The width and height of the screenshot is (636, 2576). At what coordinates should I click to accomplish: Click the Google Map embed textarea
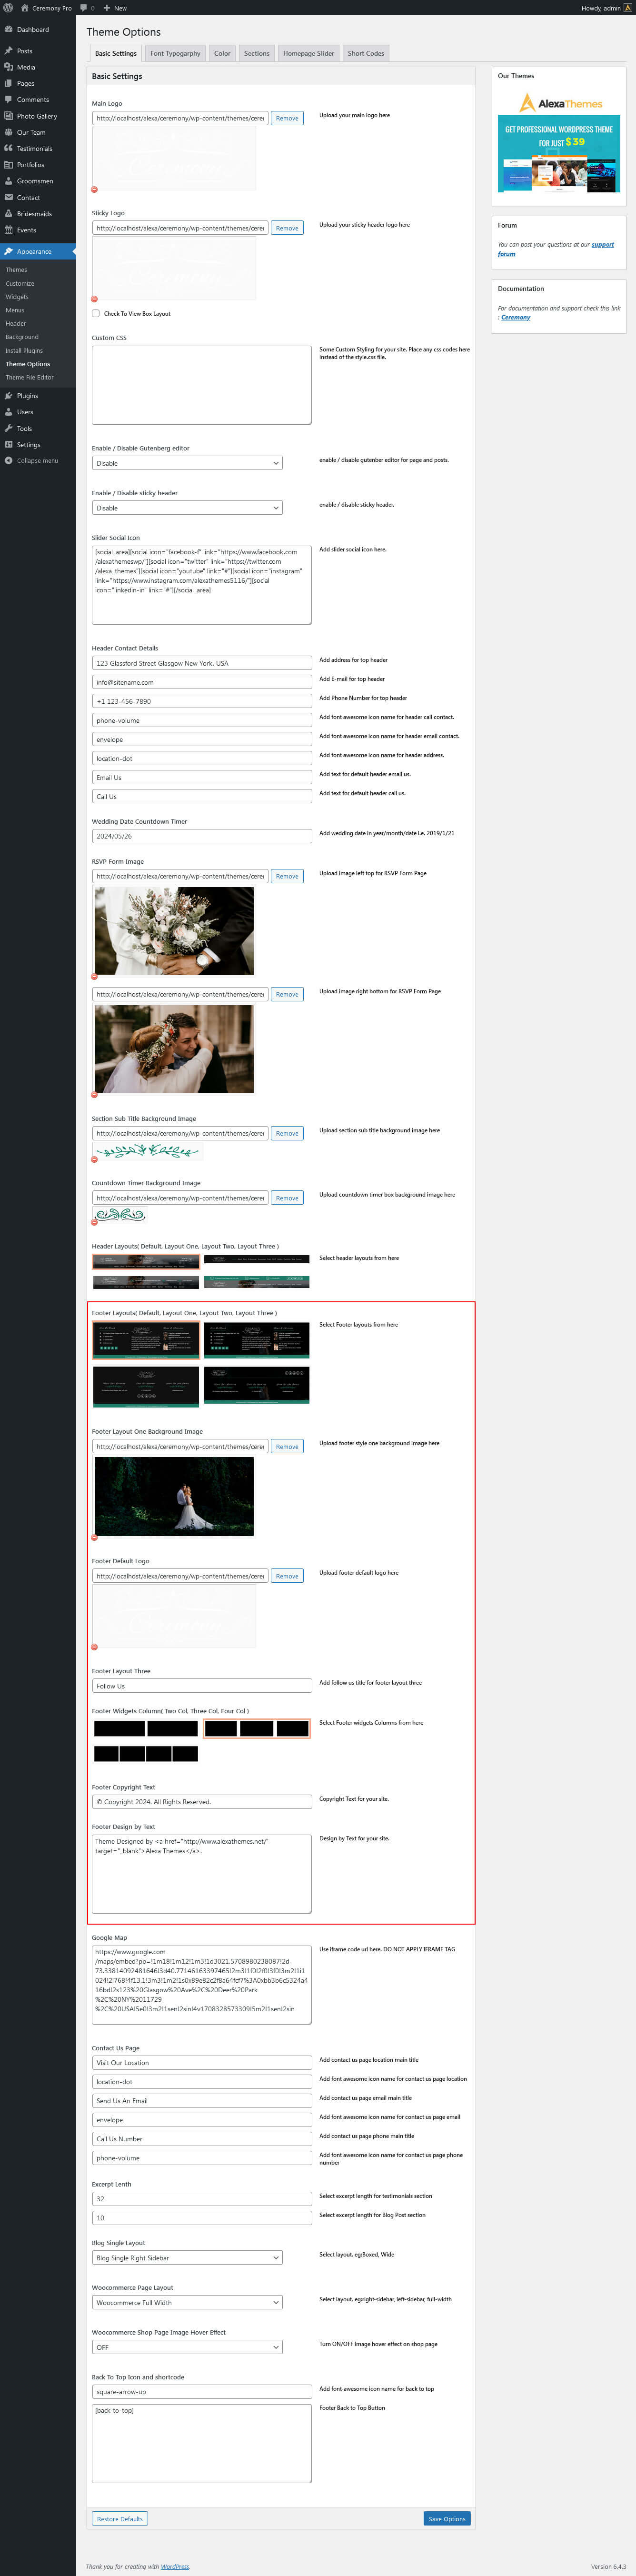click(x=202, y=1985)
